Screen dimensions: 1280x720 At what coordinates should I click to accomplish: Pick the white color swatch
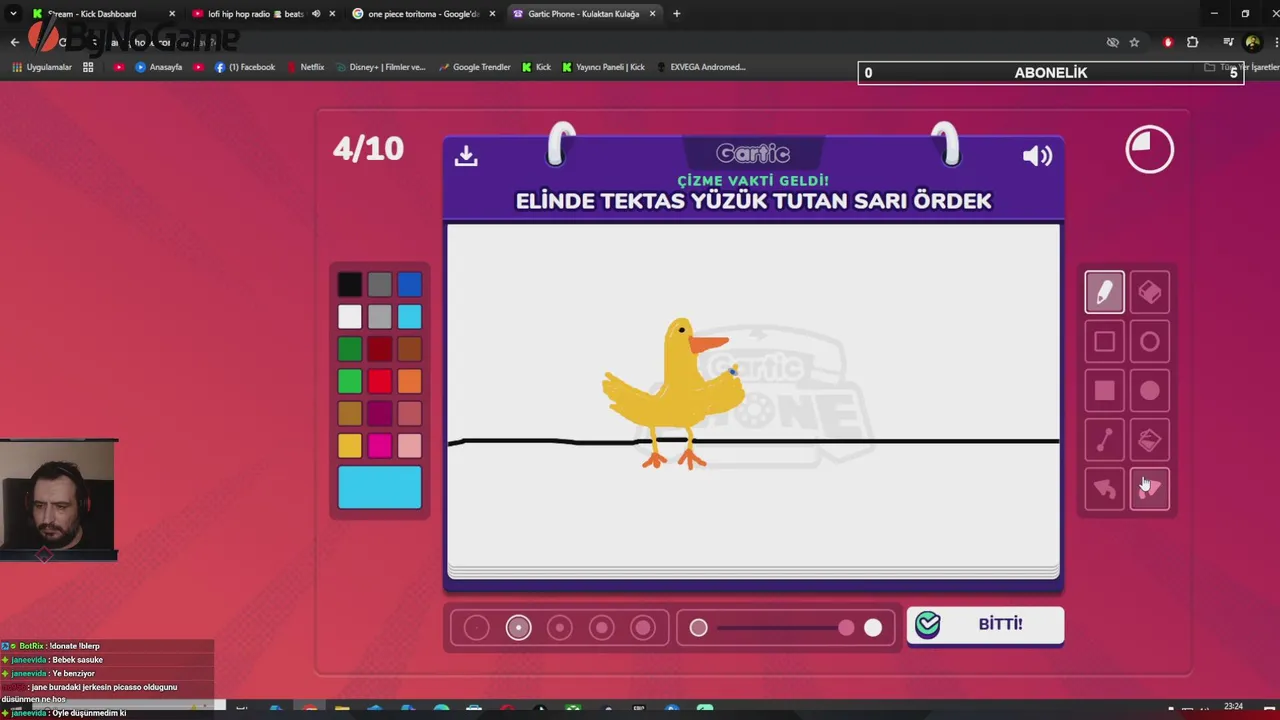tap(349, 317)
